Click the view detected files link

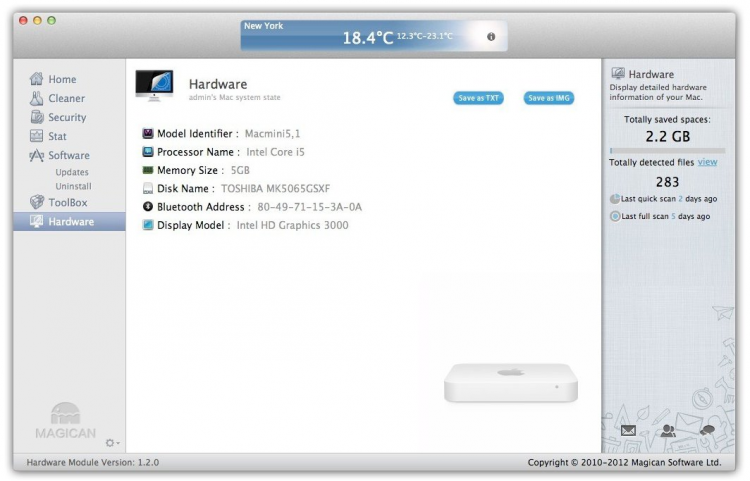707,162
